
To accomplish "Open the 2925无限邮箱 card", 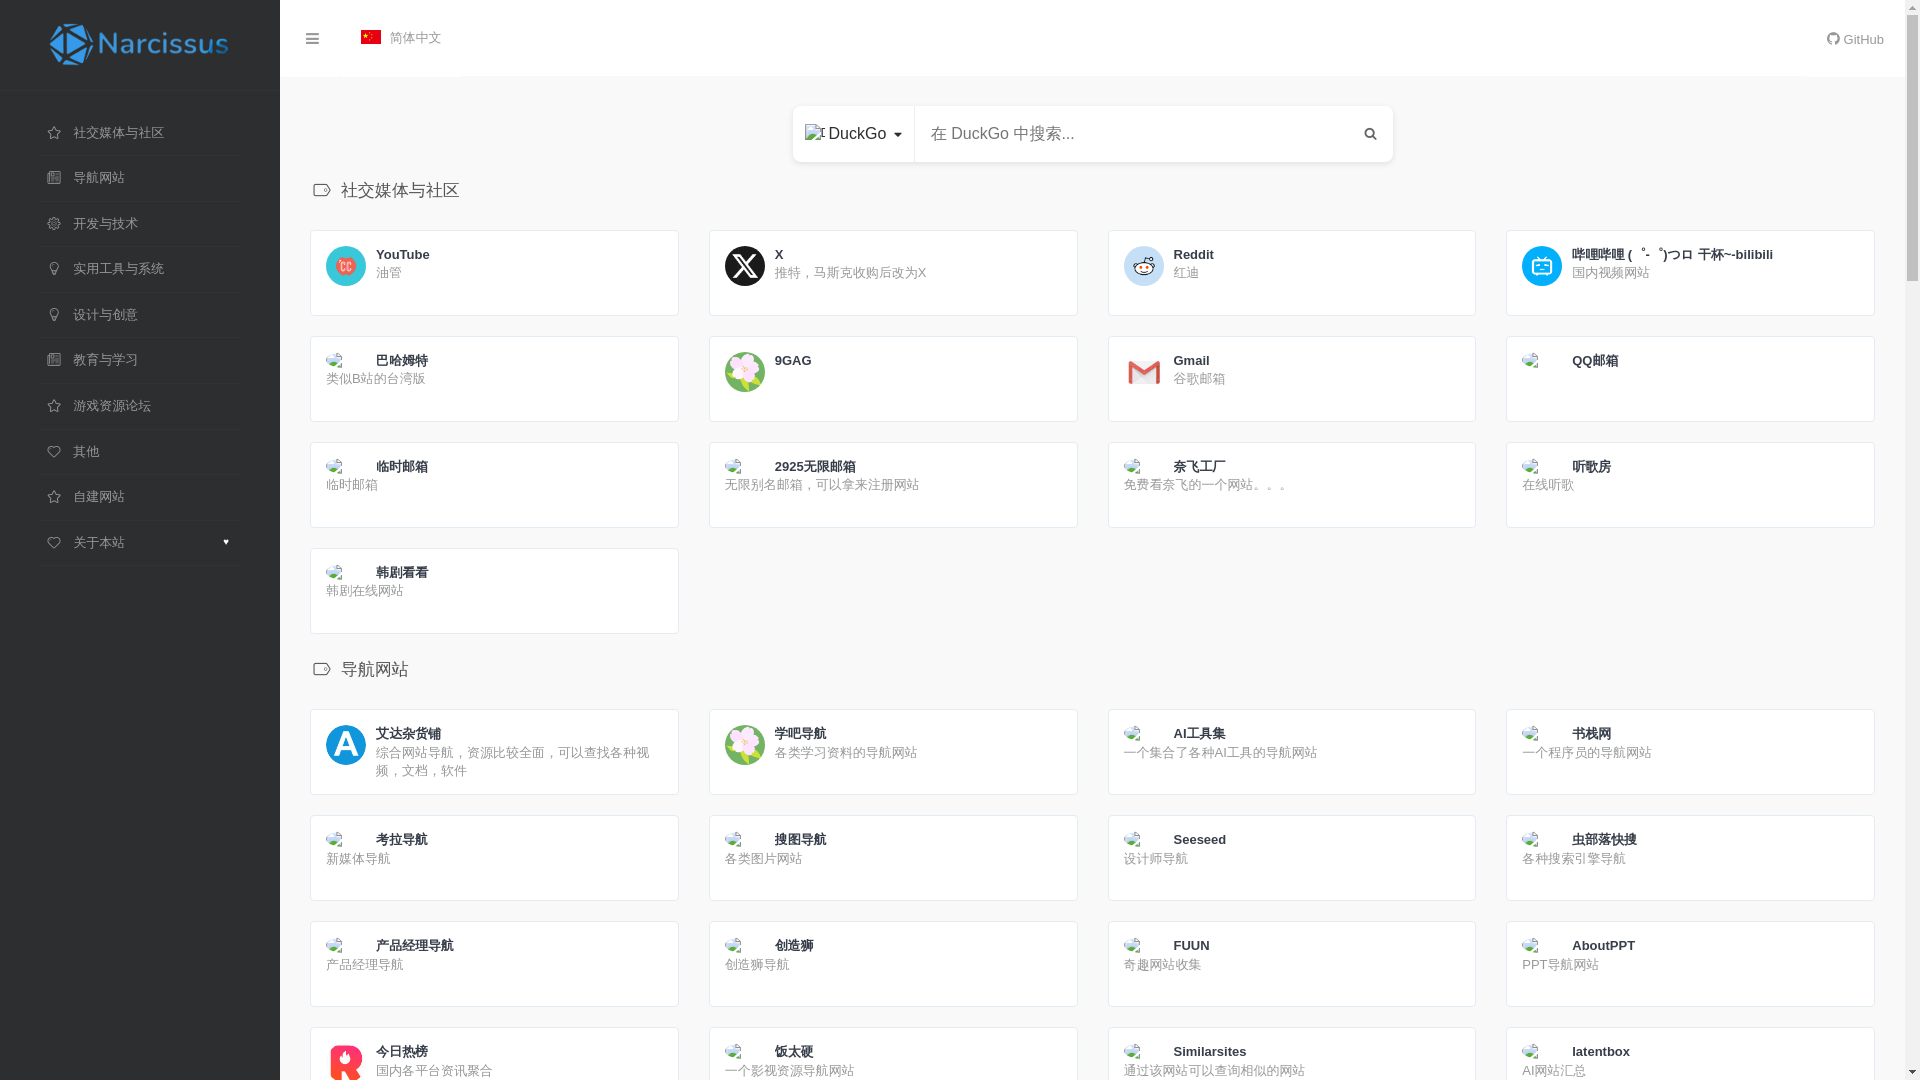I will click(893, 485).
